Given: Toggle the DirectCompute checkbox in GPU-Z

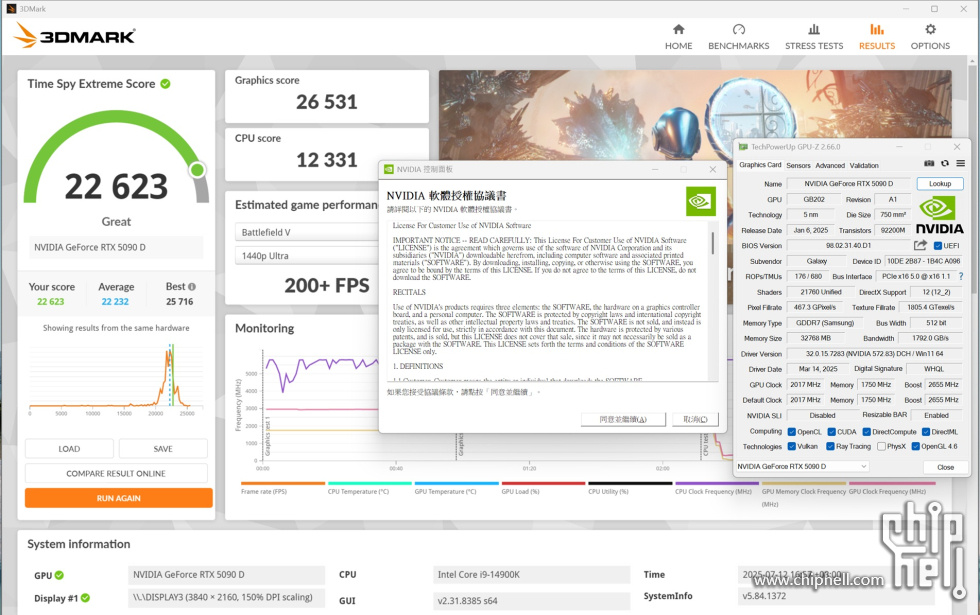Looking at the screenshot, I should (x=867, y=432).
